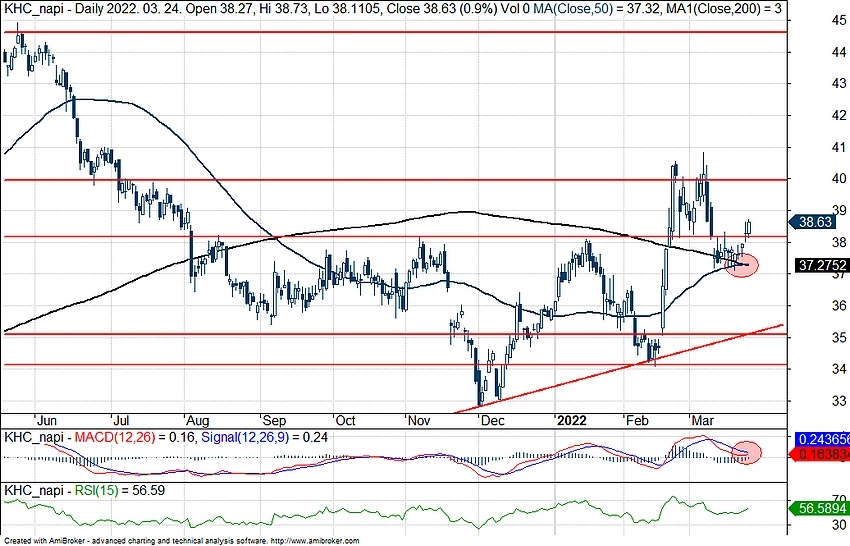Click the 41 price axis label

[839, 147]
